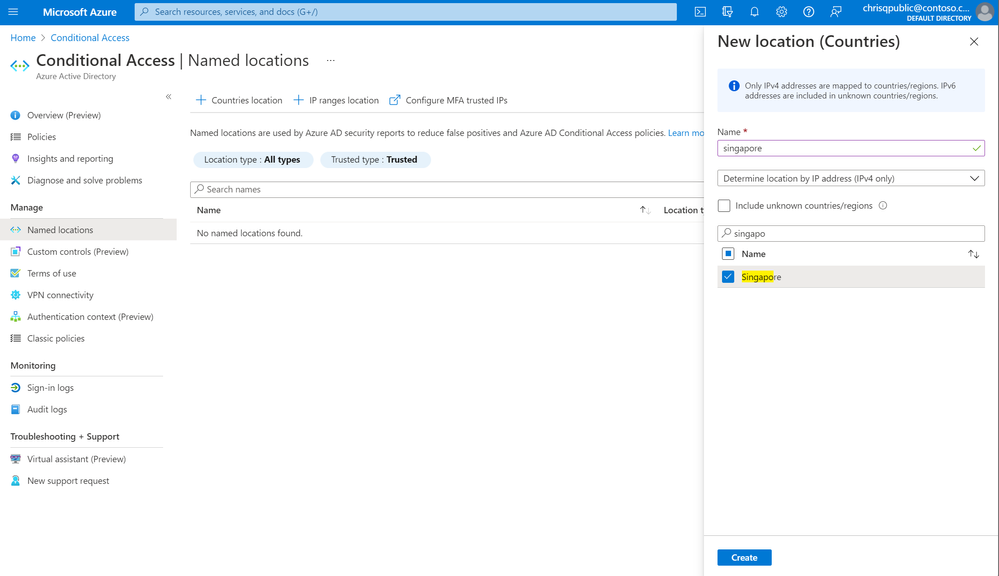999x576 pixels.
Task: Sort country list with Name sort arrows
Action: coord(974,254)
